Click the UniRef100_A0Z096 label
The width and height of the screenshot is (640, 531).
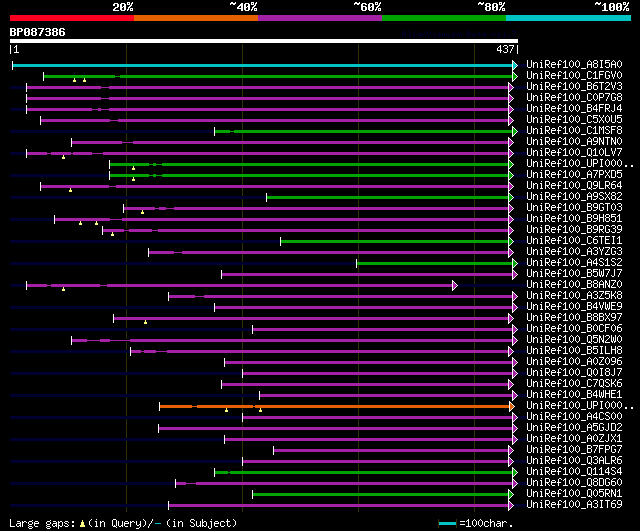coord(574,362)
